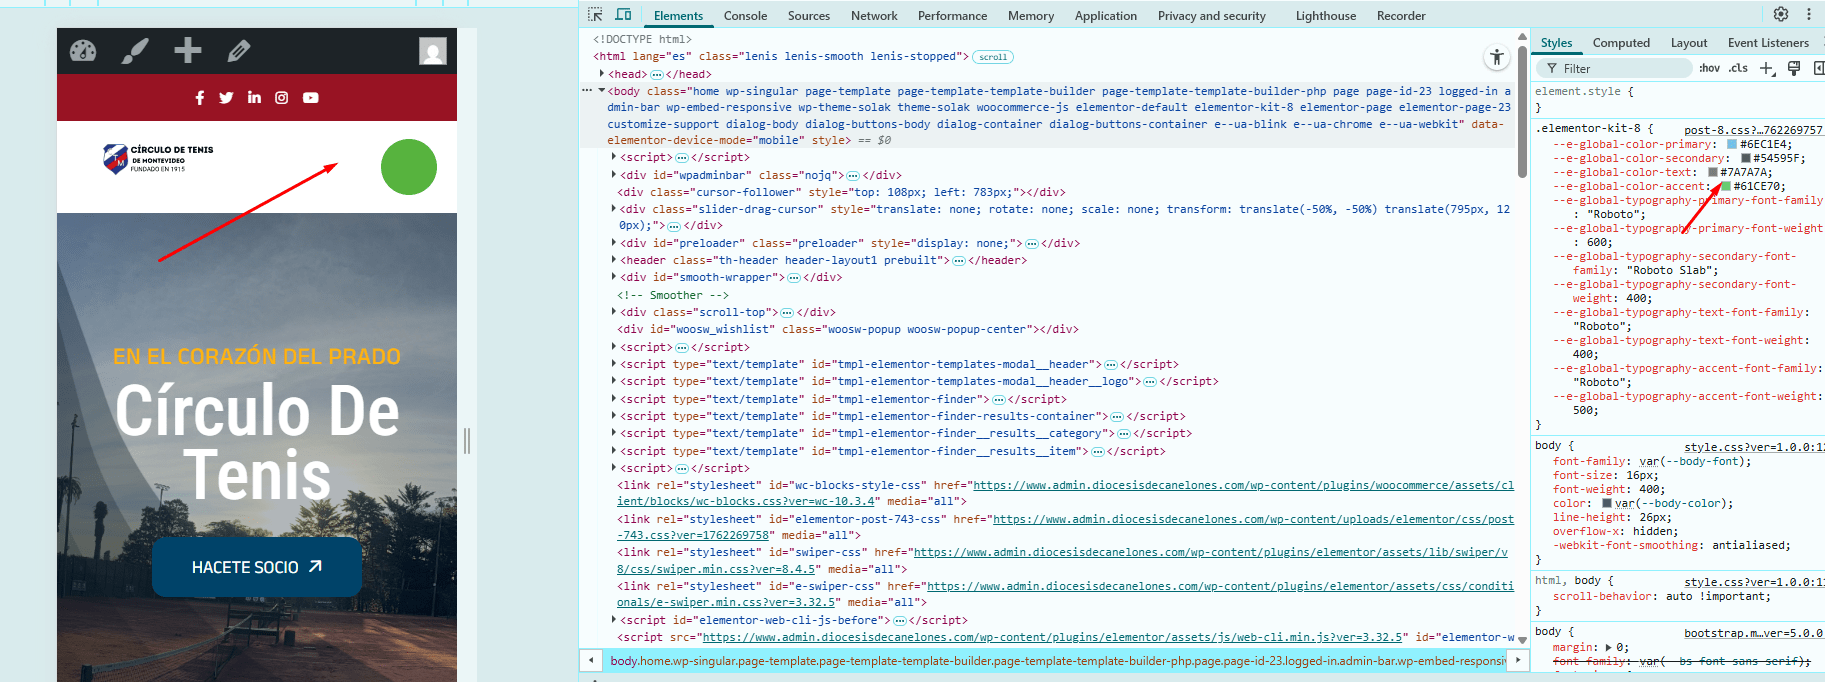Click the HACETE SOCIO button
Screen dimensions: 1825x682
coord(256,567)
